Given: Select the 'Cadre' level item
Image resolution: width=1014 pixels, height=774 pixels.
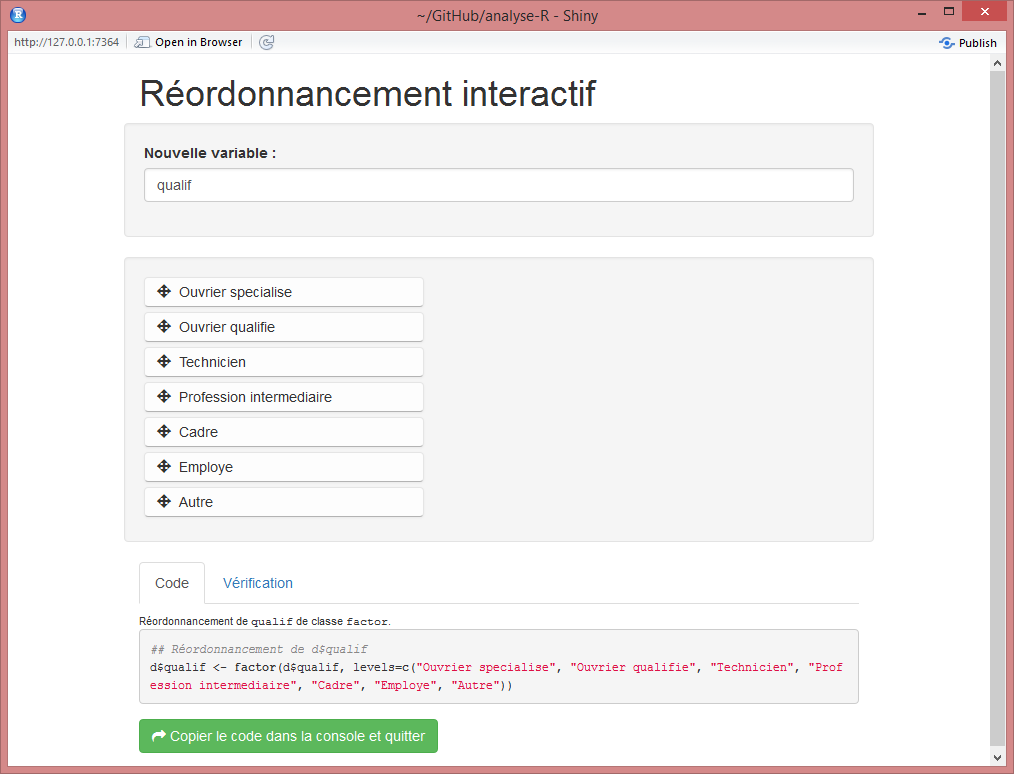Looking at the screenshot, I should 284,431.
